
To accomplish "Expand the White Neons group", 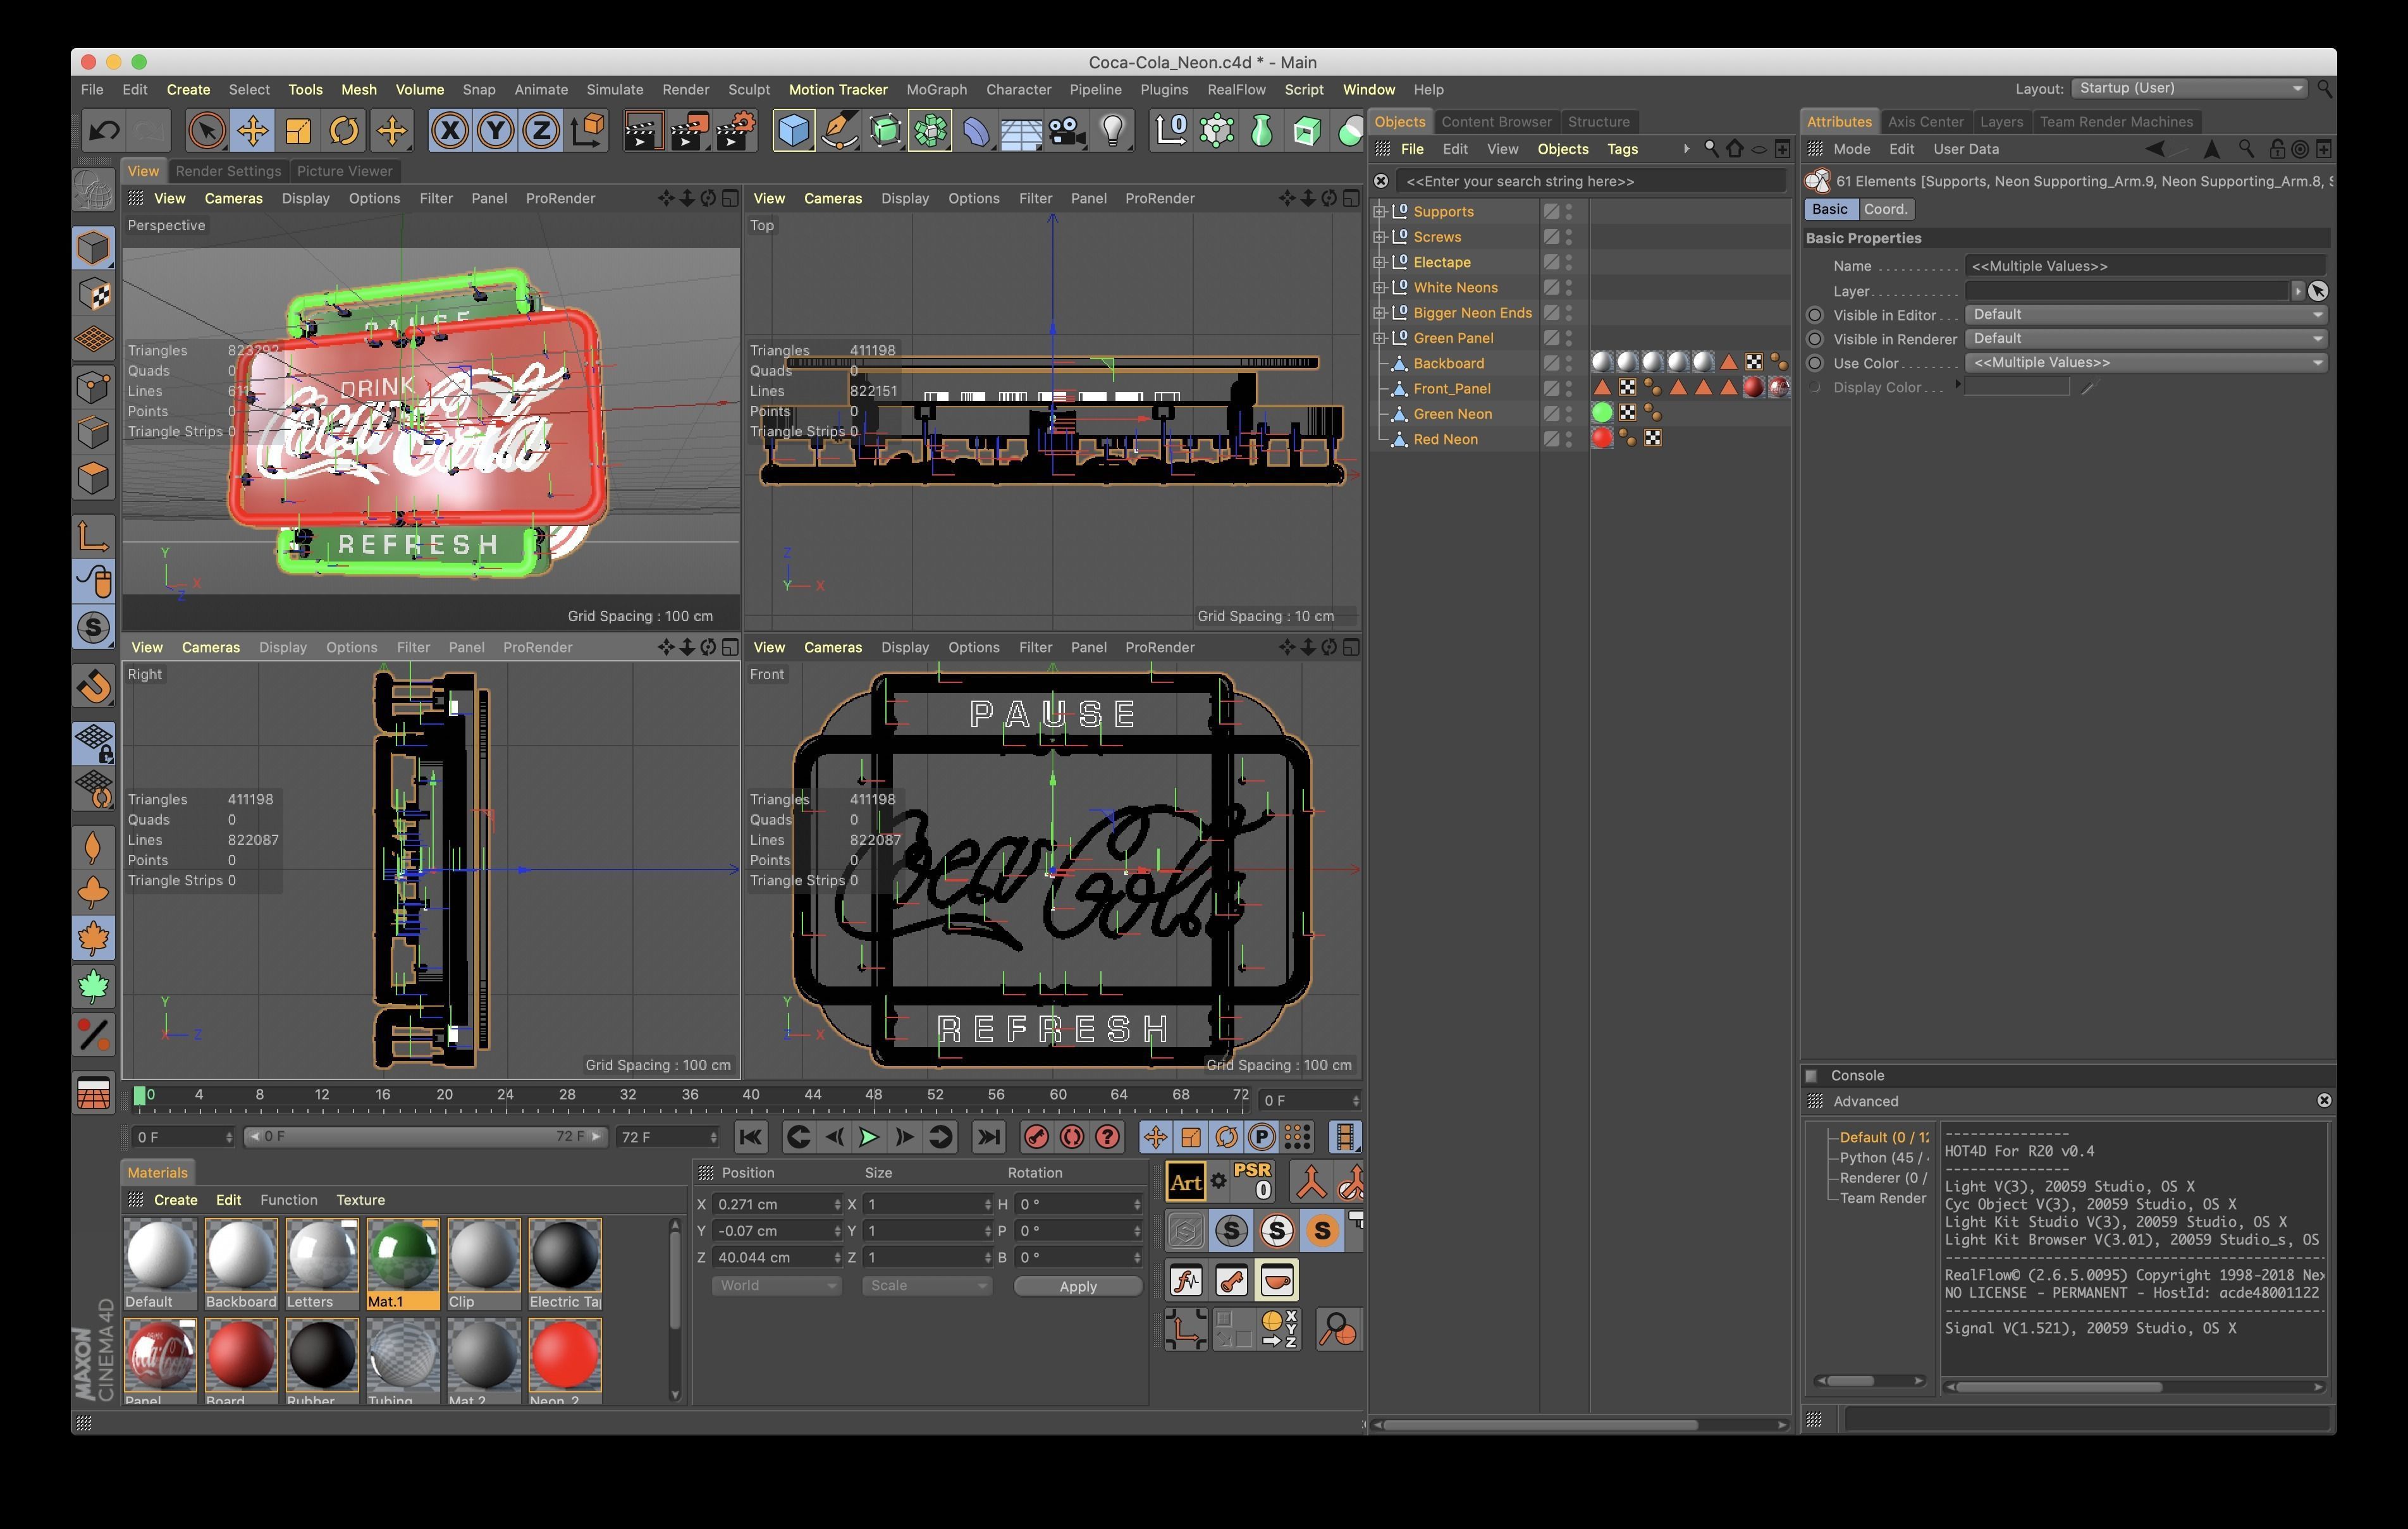I will 1380,287.
